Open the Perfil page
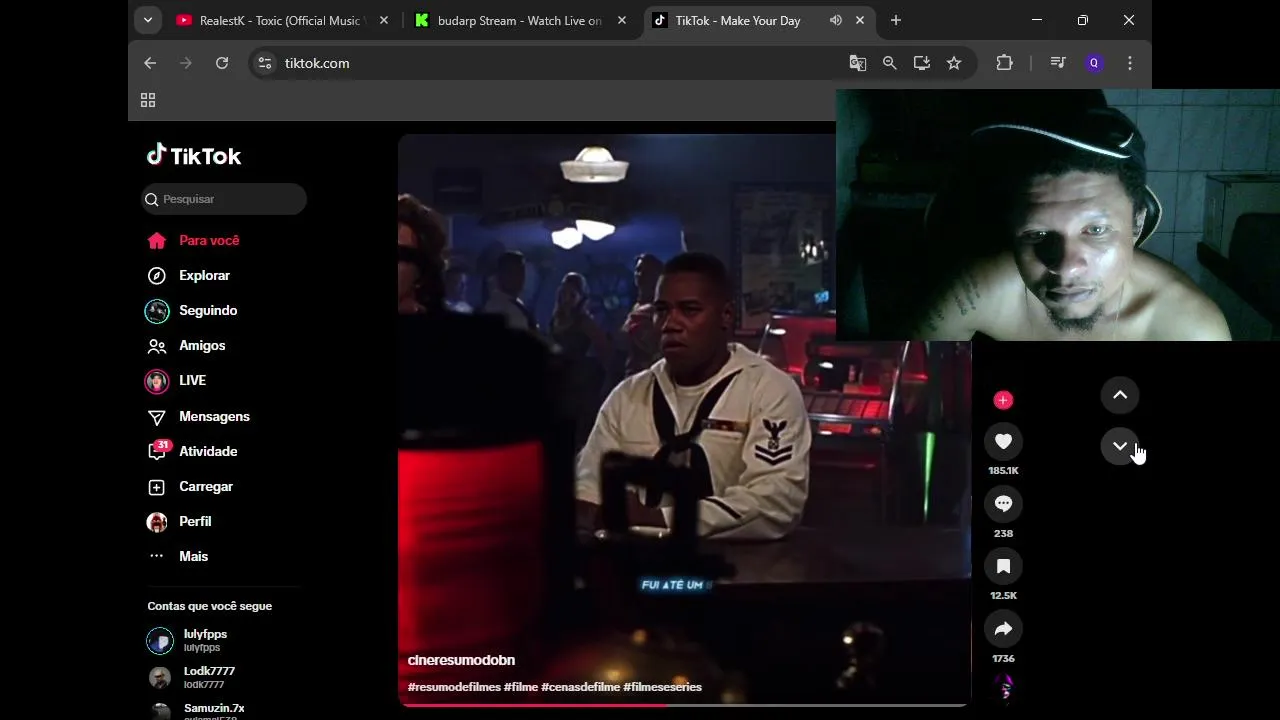This screenshot has width=1280, height=720. click(x=179, y=521)
